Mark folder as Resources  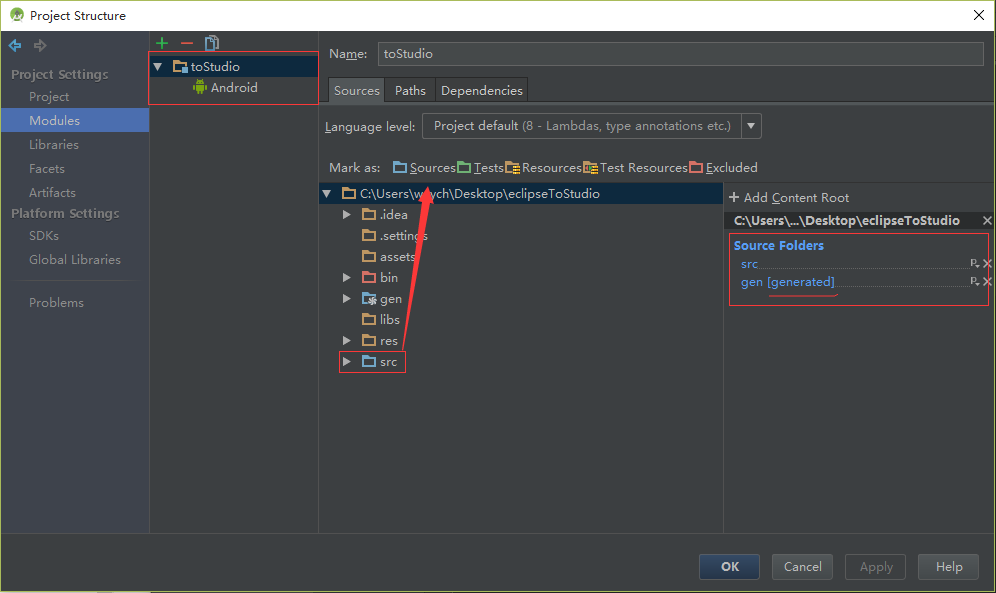pyautogui.click(x=544, y=168)
